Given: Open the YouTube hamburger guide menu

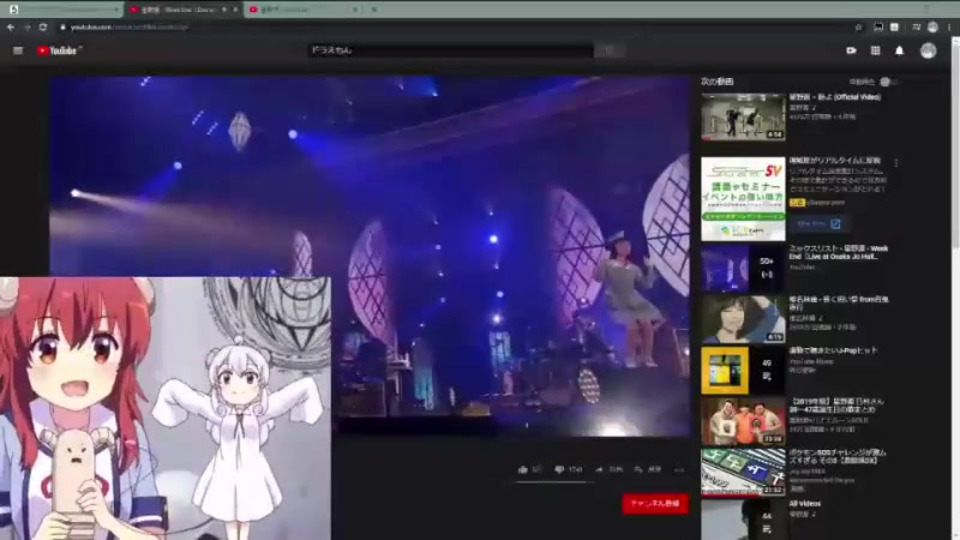Looking at the screenshot, I should [x=18, y=51].
